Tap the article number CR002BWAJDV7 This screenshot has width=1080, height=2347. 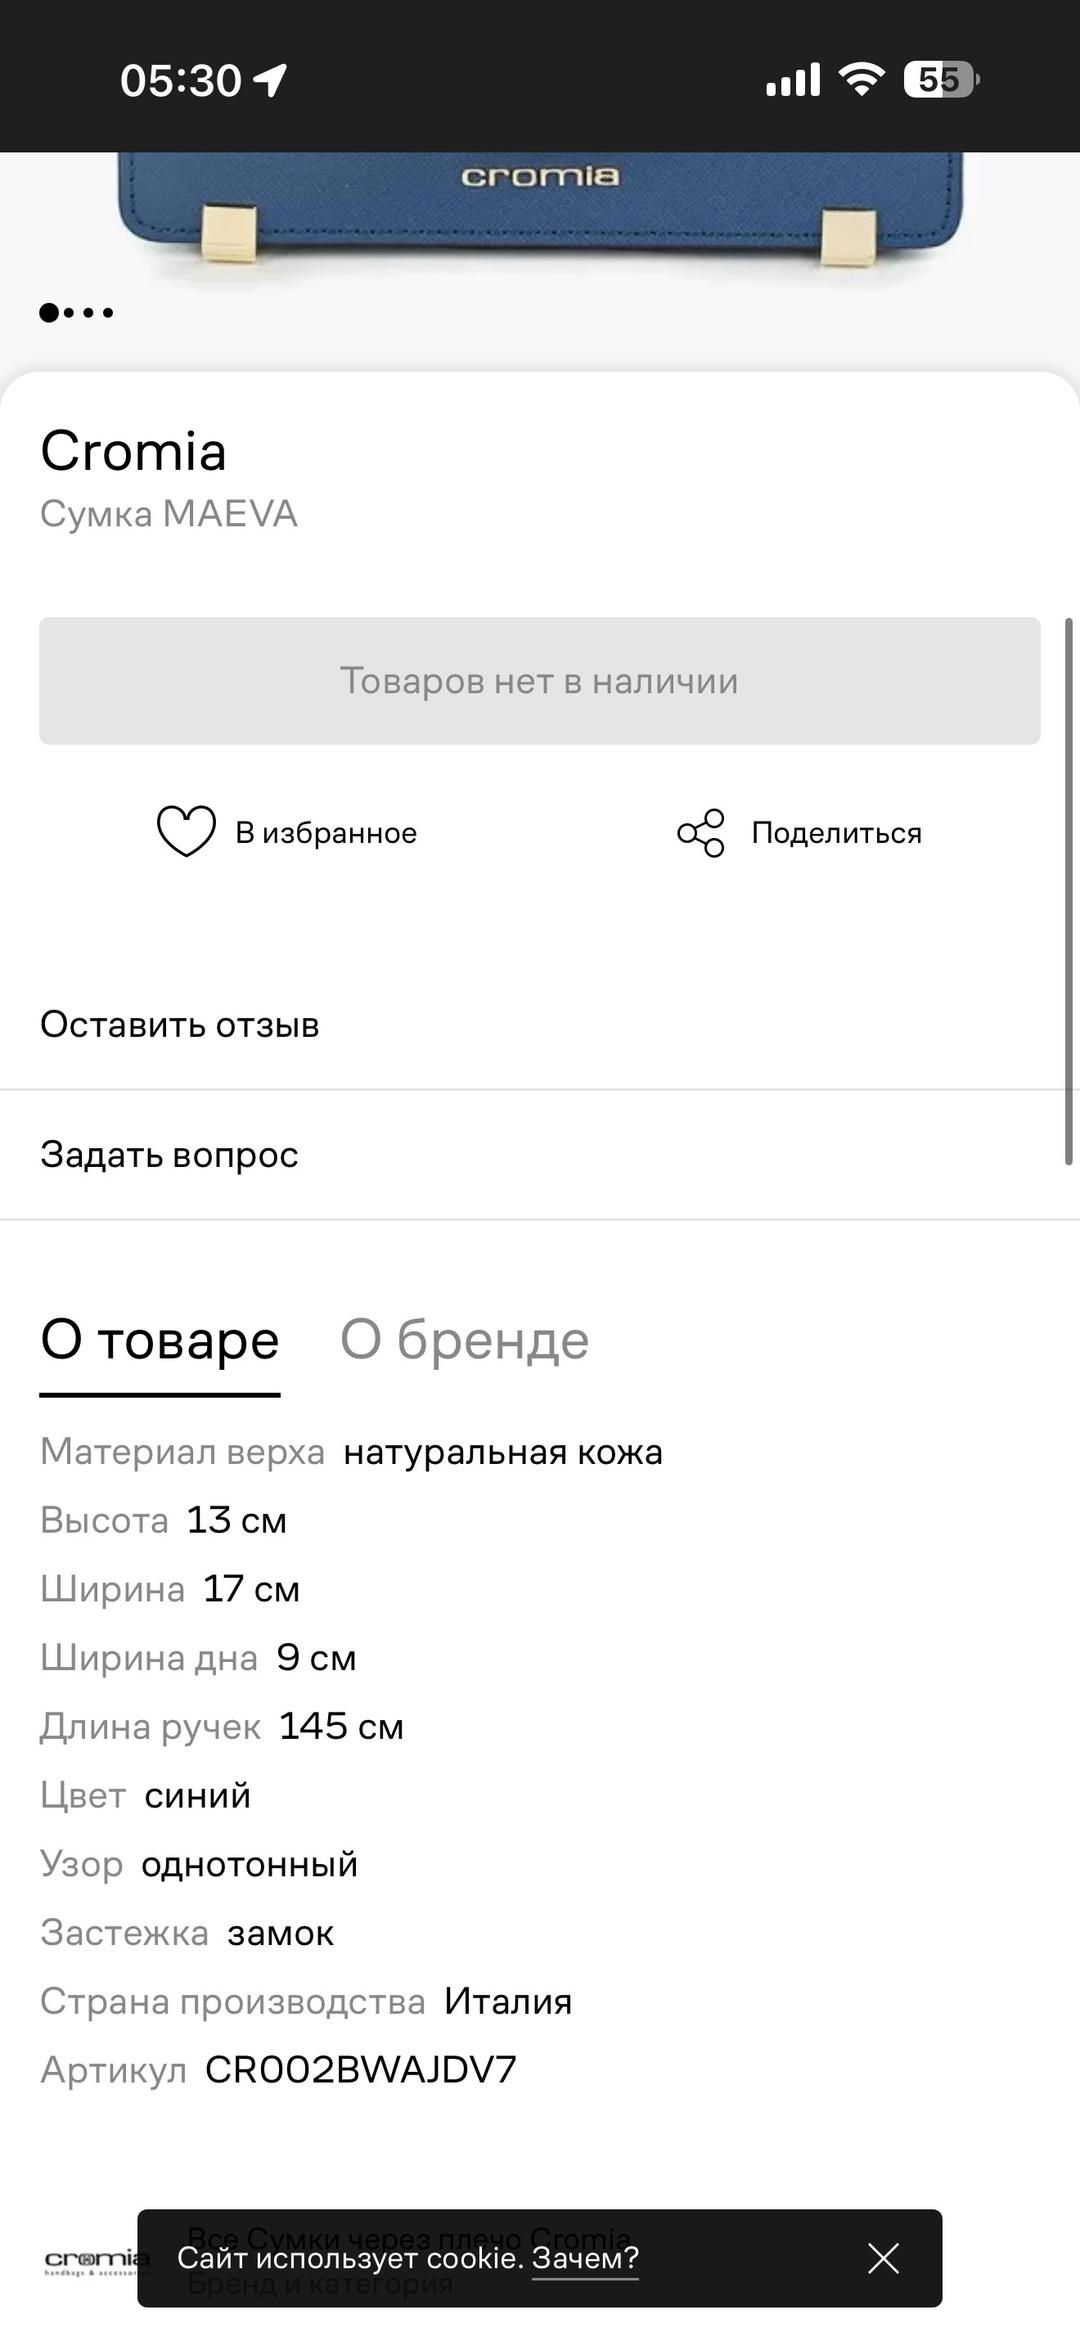tap(361, 2070)
